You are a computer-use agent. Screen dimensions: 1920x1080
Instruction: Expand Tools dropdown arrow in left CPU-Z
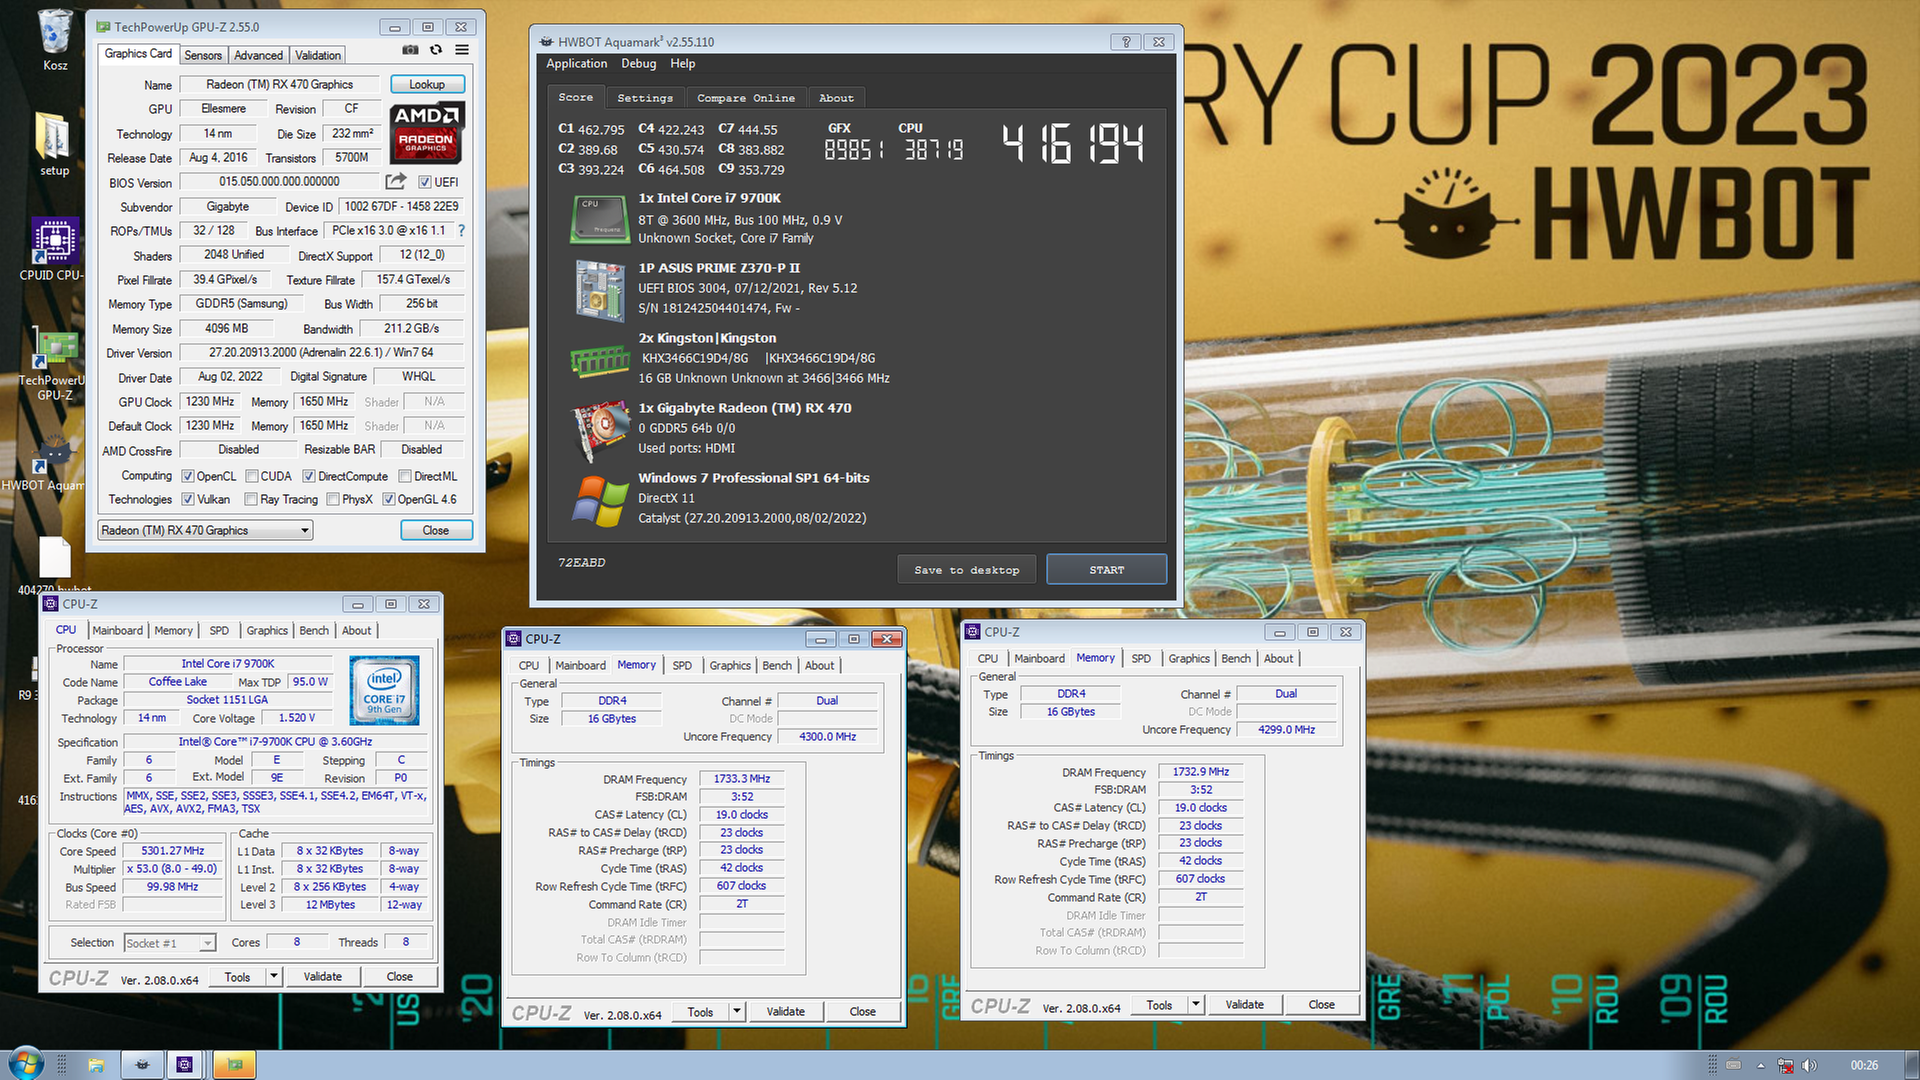pos(273,977)
